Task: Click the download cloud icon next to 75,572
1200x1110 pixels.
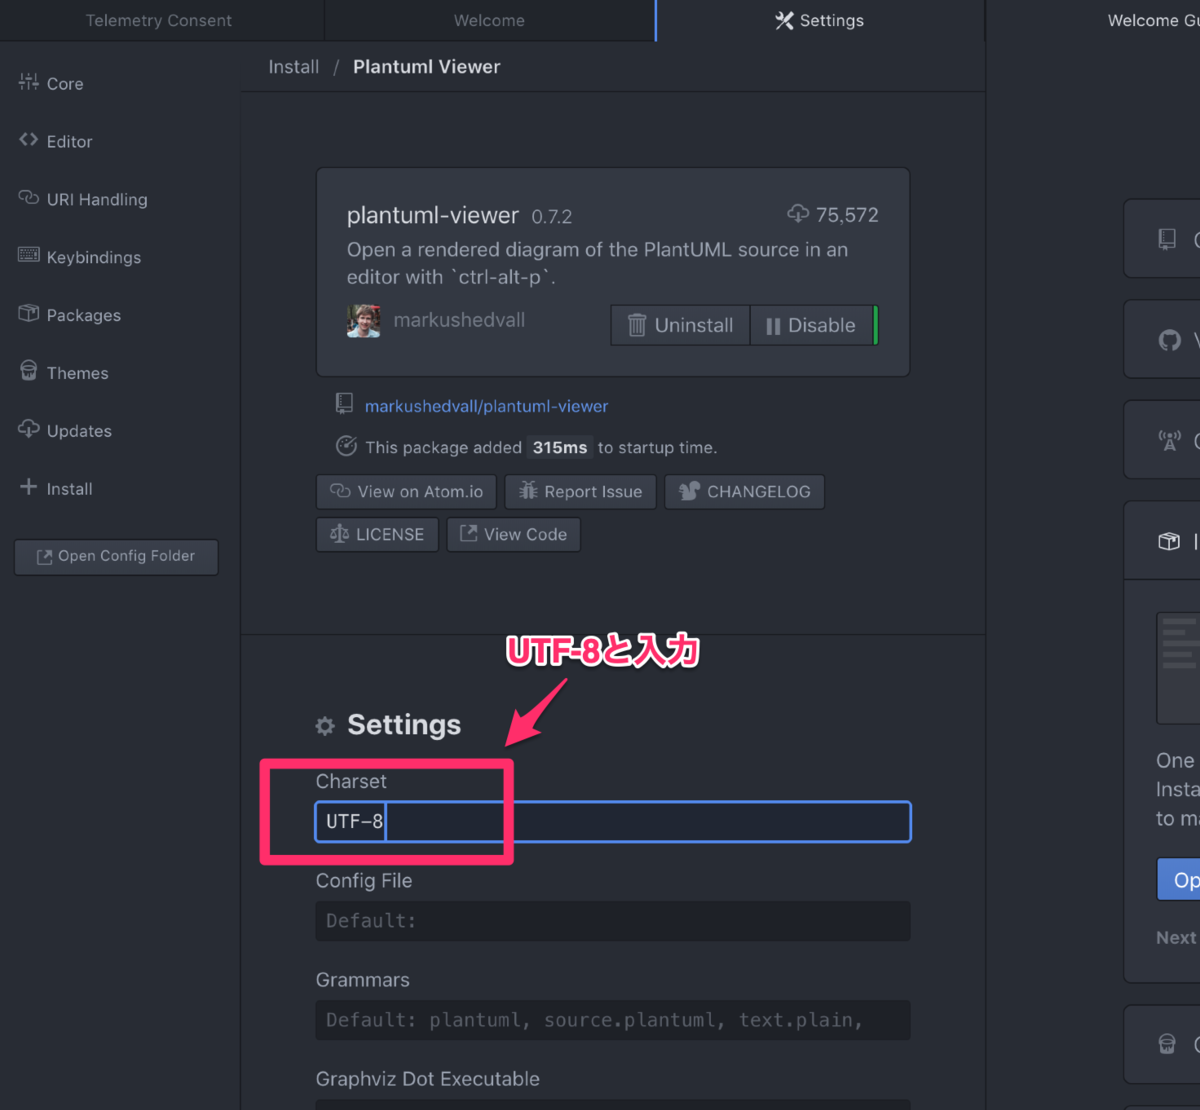Action: point(798,213)
